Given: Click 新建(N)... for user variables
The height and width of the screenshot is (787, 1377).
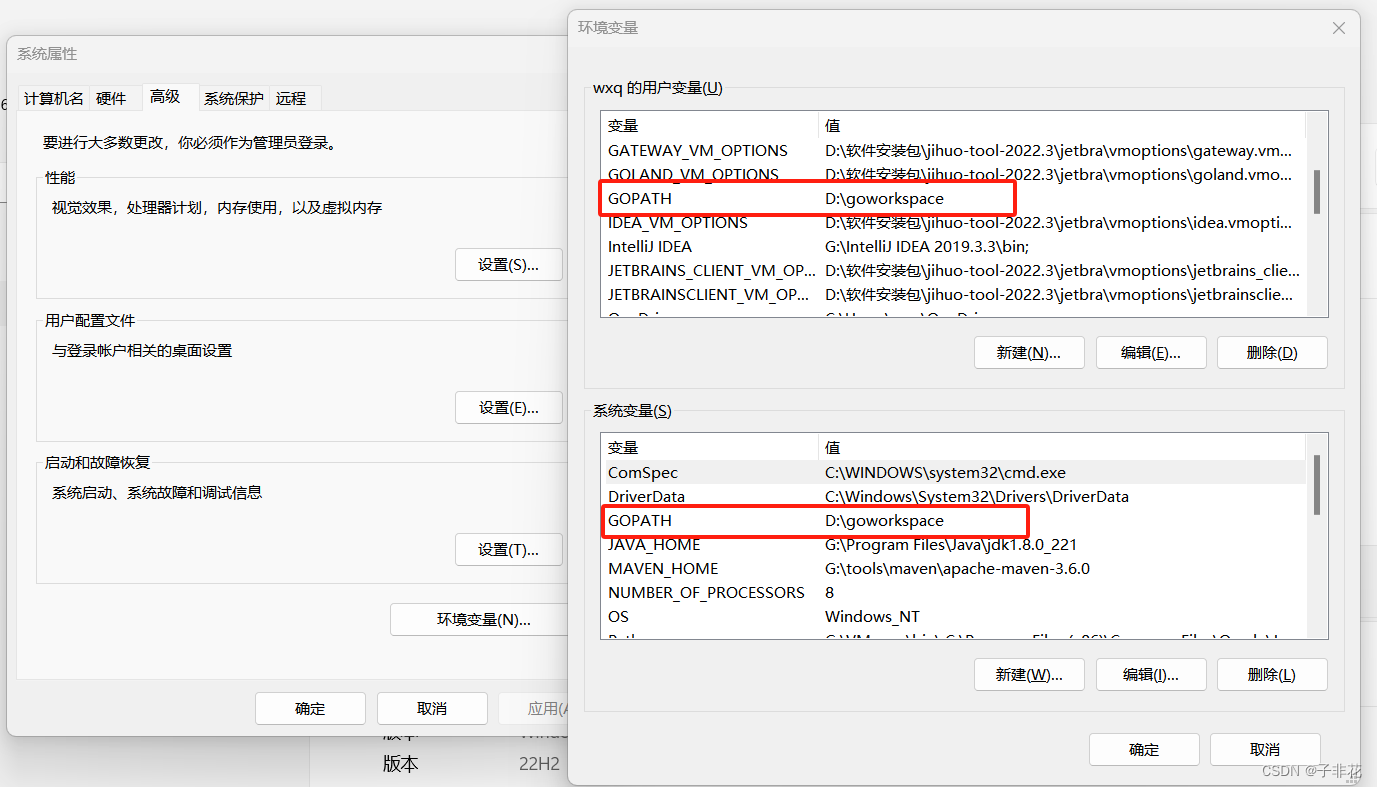Looking at the screenshot, I should coord(1029,352).
